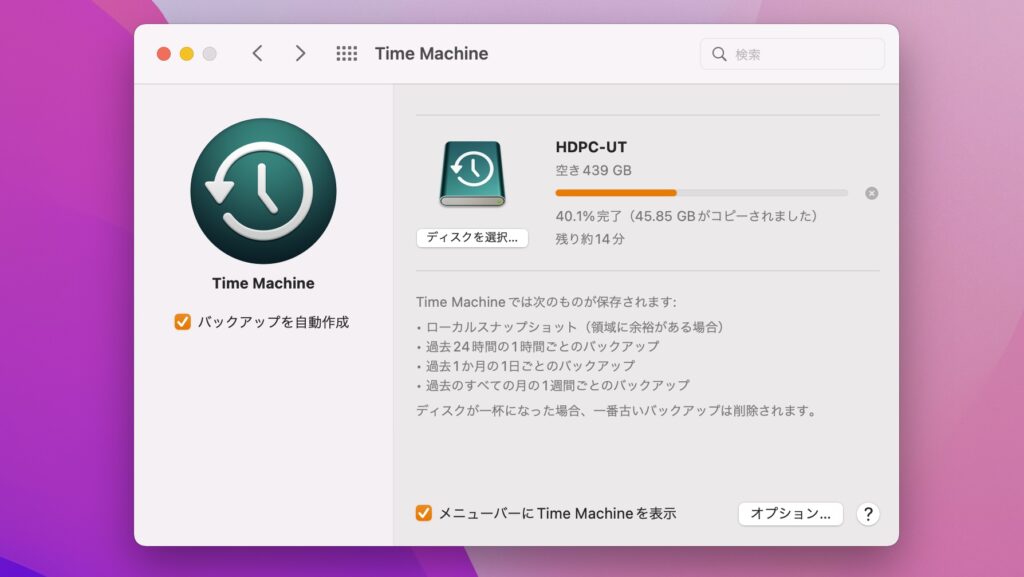Image resolution: width=1024 pixels, height=577 pixels.
Task: Click the Time Machine label under large icon
Action: click(x=263, y=283)
